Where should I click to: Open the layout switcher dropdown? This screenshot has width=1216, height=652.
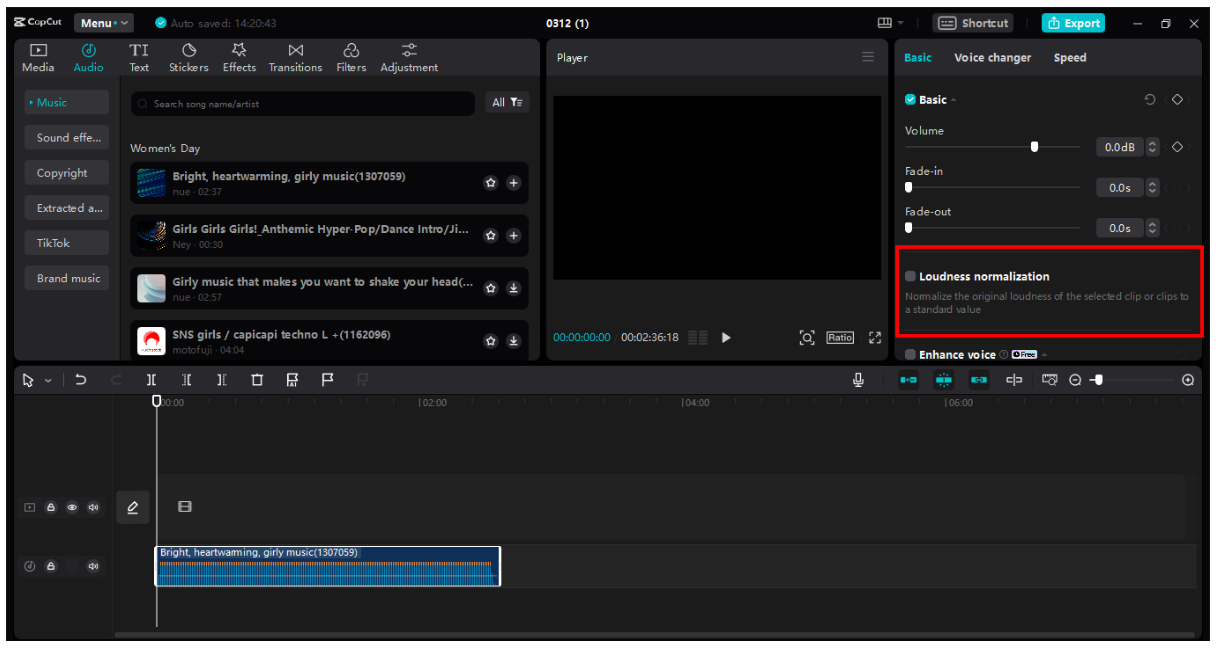pyautogui.click(x=890, y=23)
